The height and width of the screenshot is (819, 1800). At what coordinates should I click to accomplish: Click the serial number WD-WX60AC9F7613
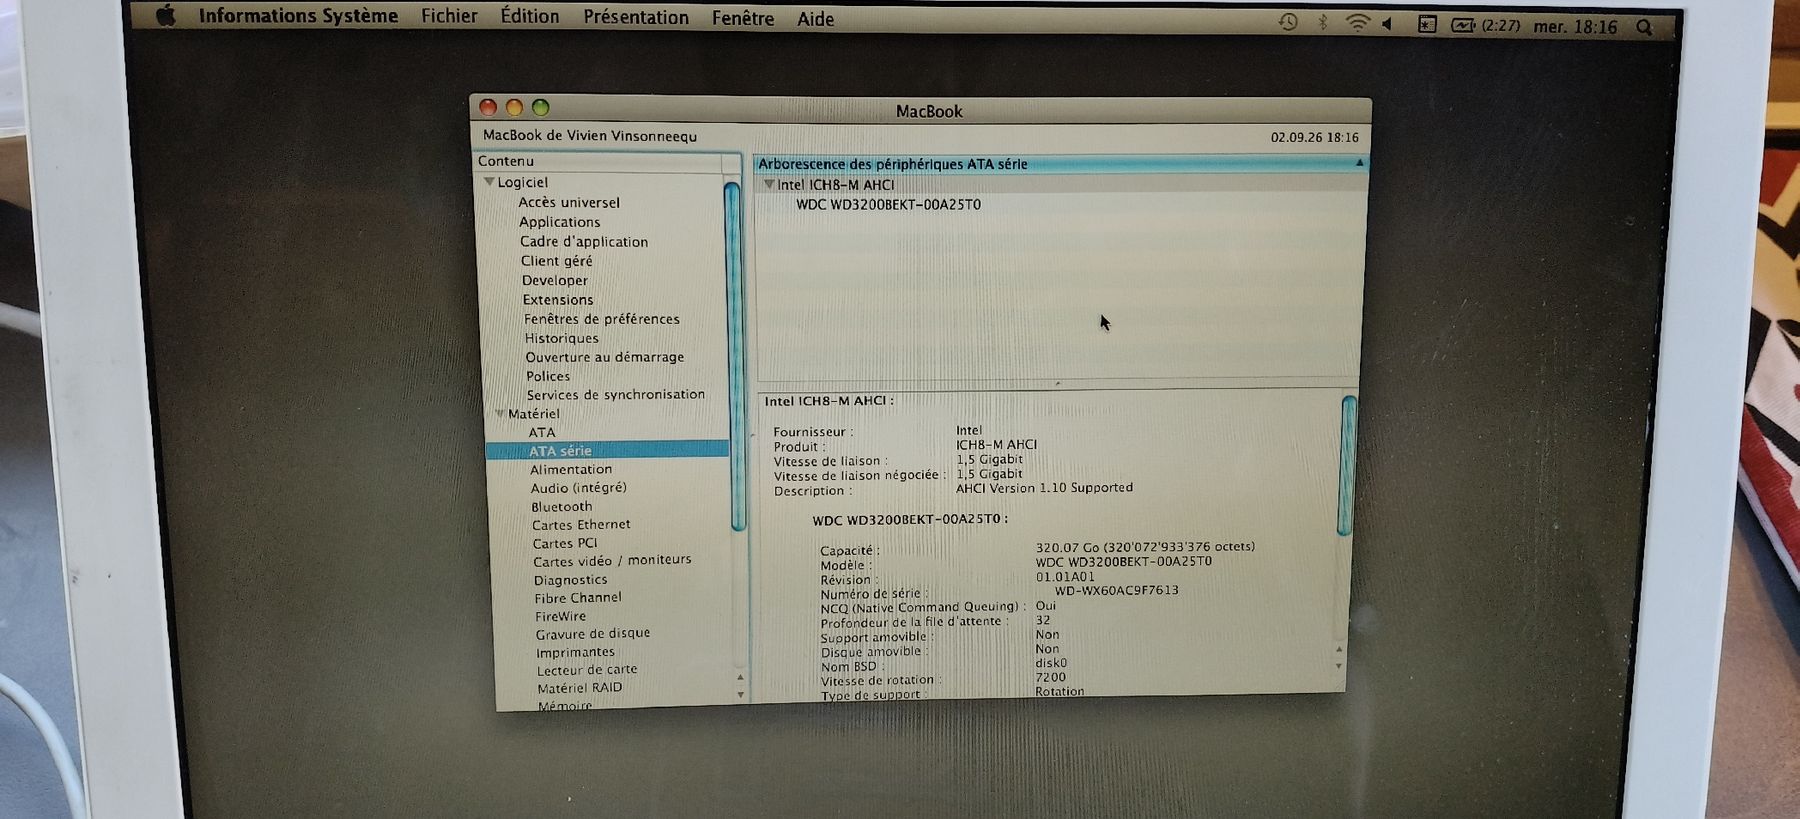[x=1116, y=590]
